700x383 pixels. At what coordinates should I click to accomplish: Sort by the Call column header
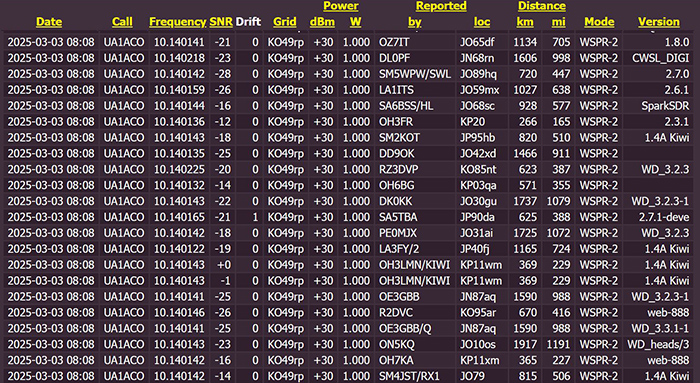pyautogui.click(x=122, y=21)
